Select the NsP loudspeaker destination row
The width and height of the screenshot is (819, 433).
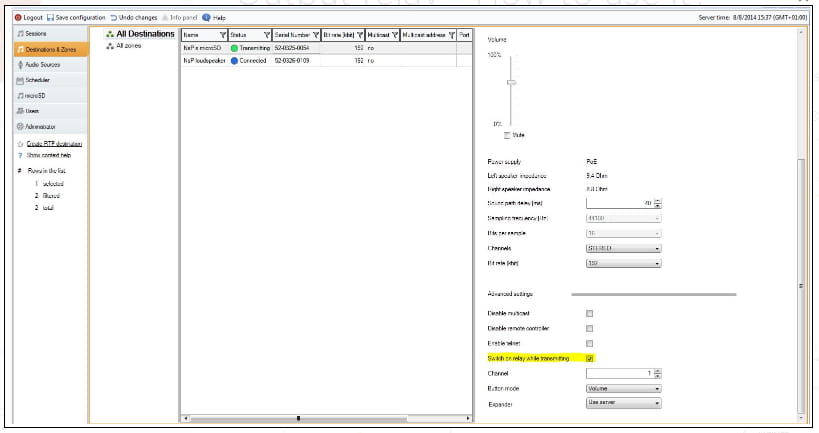click(326, 61)
